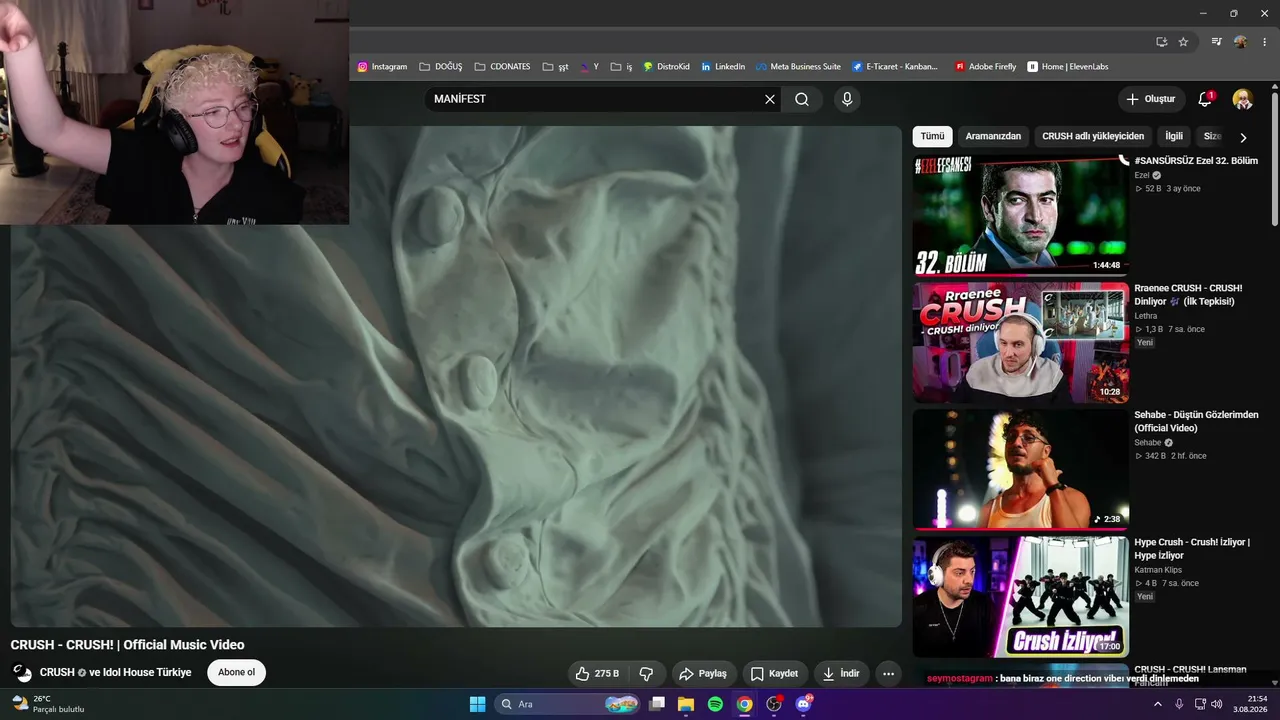1280x720 pixels.
Task: Open Chrome media controls icon
Action: pos(1216,42)
